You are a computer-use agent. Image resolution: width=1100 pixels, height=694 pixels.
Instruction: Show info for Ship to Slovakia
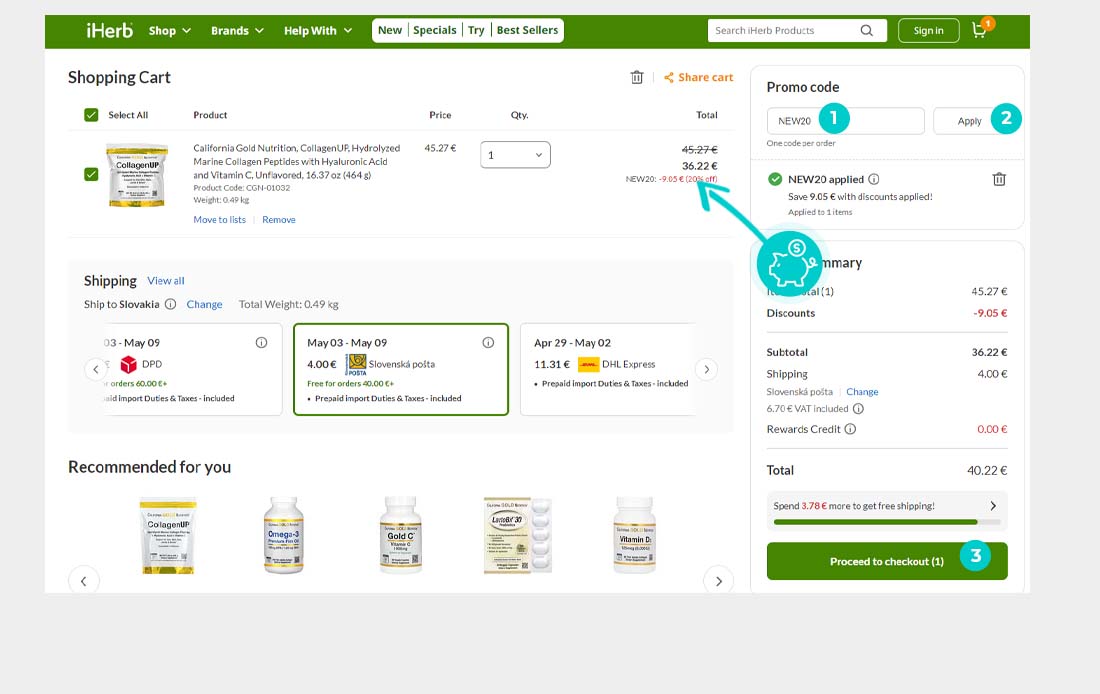(x=170, y=304)
